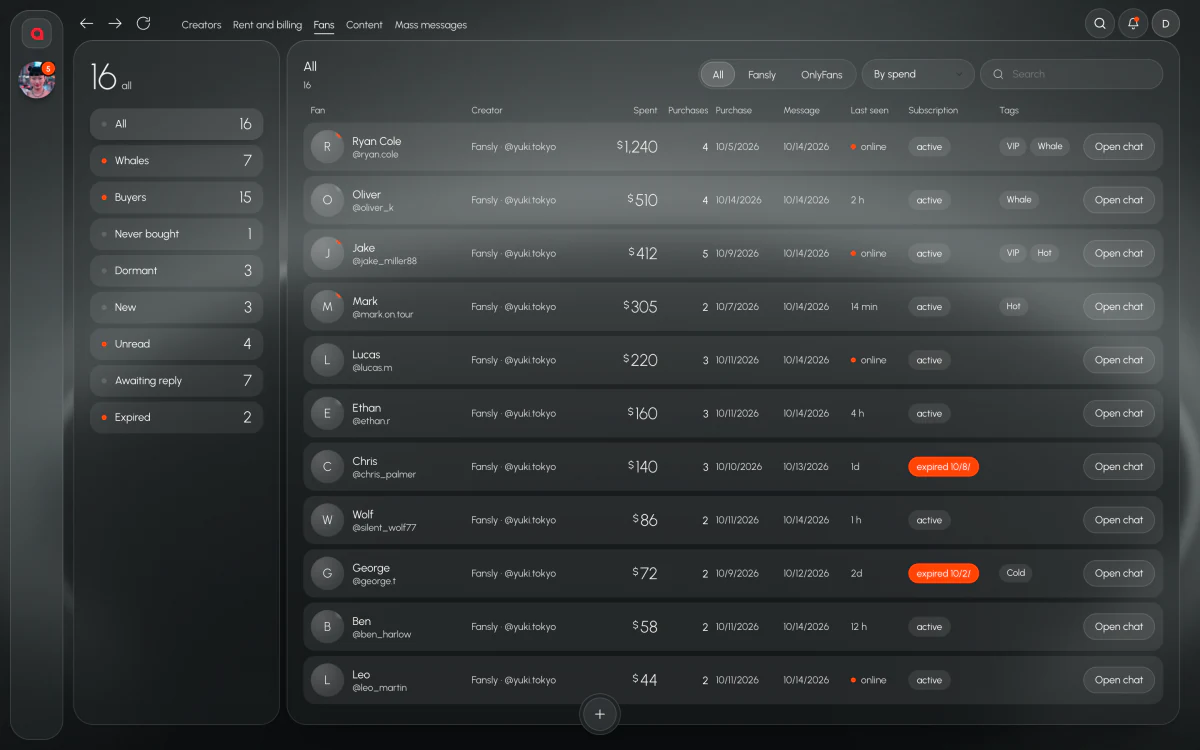Filter fans by OnlyFans platform

pos(822,74)
